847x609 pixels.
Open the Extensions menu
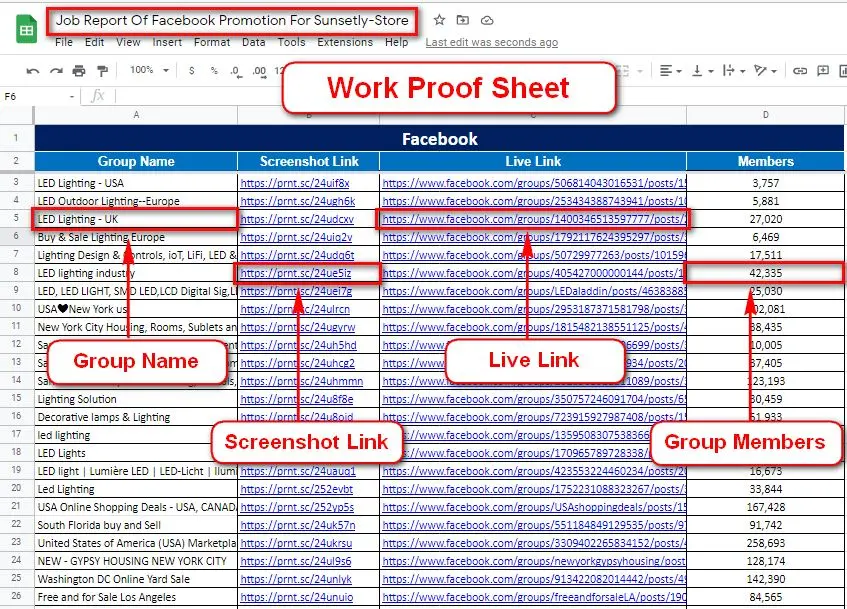coord(345,42)
